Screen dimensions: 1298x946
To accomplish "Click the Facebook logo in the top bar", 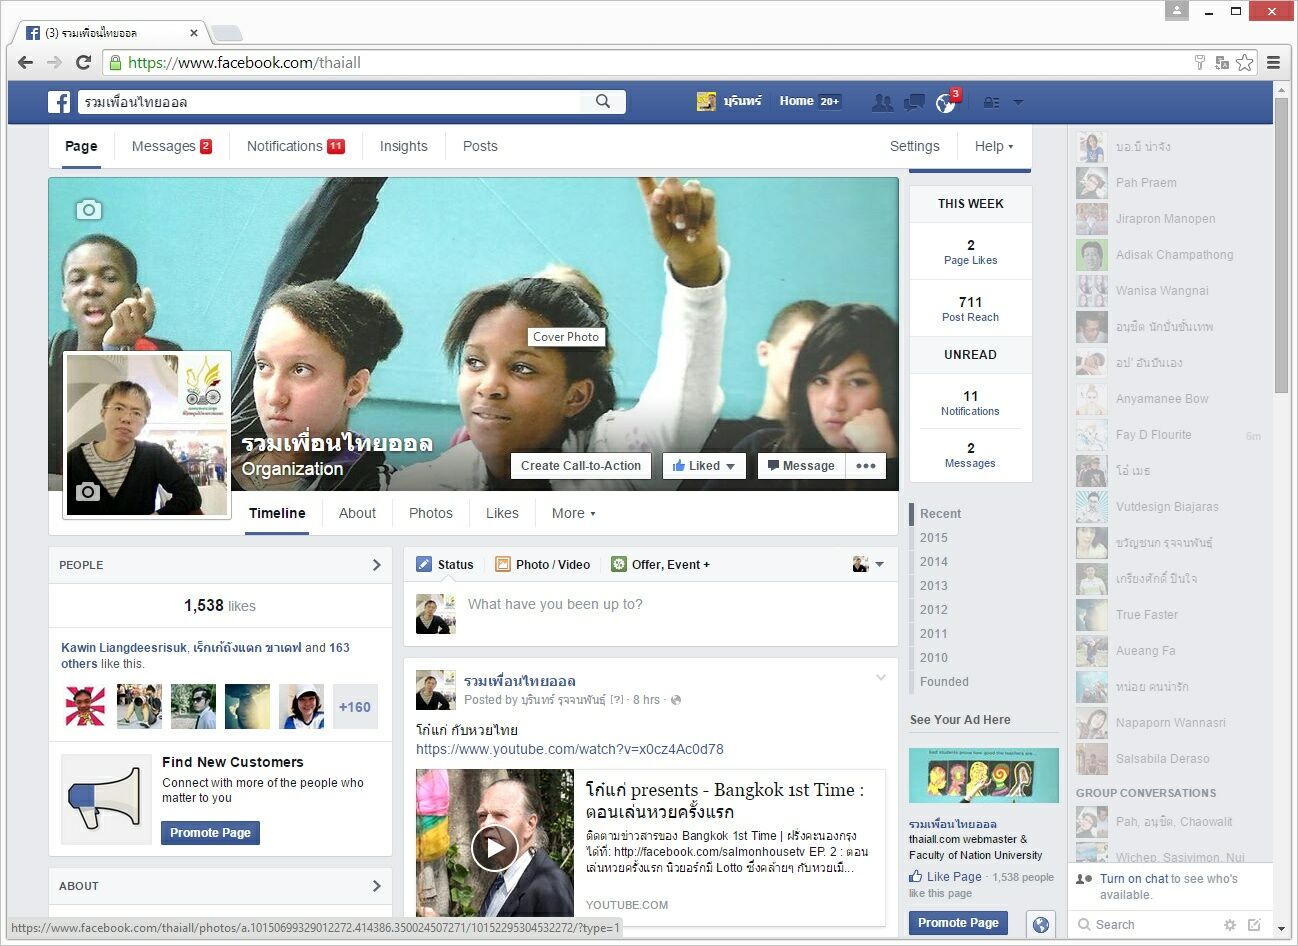I will click(59, 102).
